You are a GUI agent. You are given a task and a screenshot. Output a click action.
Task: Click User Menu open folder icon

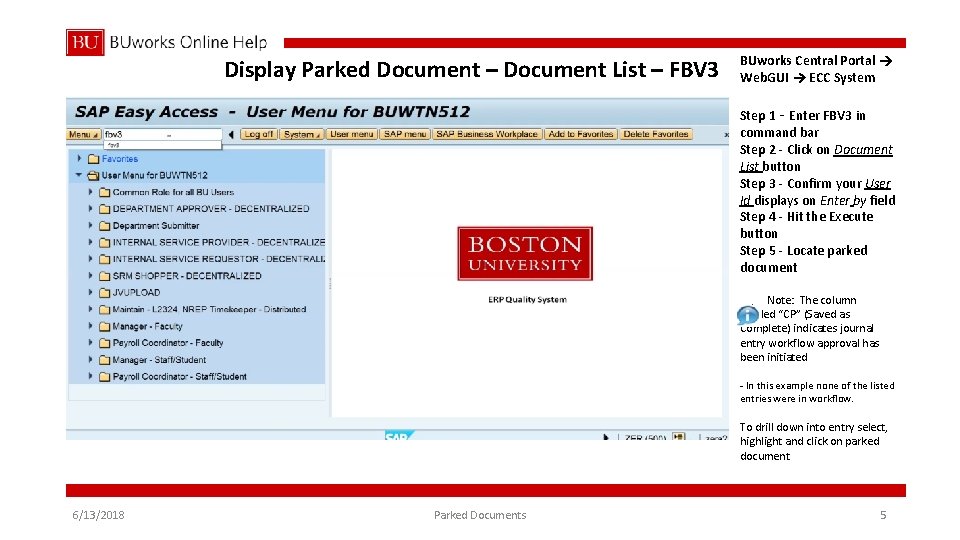pyautogui.click(x=94, y=176)
